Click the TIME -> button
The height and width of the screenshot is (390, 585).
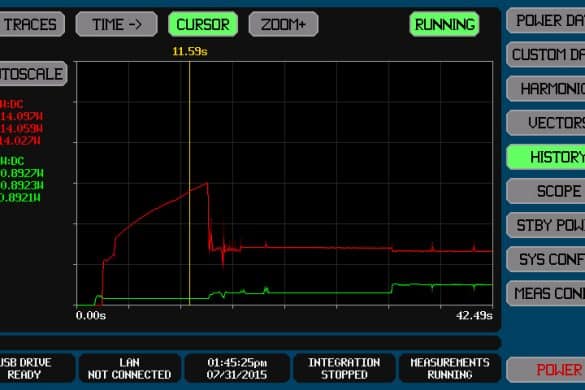click(x=116, y=24)
